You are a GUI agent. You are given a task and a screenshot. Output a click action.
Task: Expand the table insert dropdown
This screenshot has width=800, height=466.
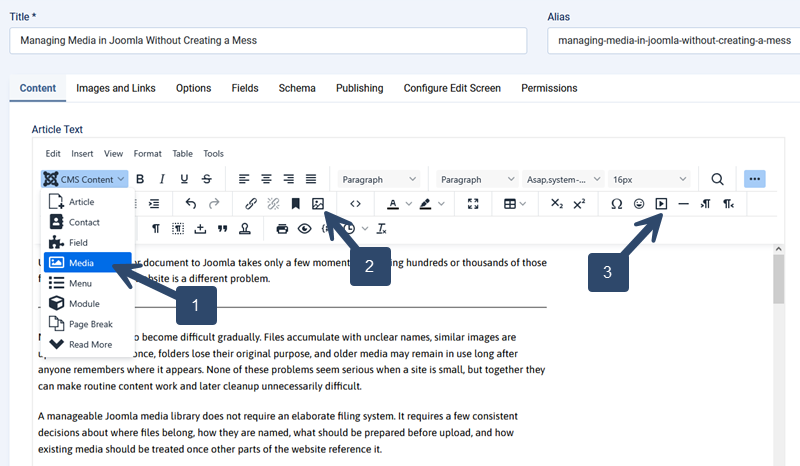pyautogui.click(x=522, y=204)
